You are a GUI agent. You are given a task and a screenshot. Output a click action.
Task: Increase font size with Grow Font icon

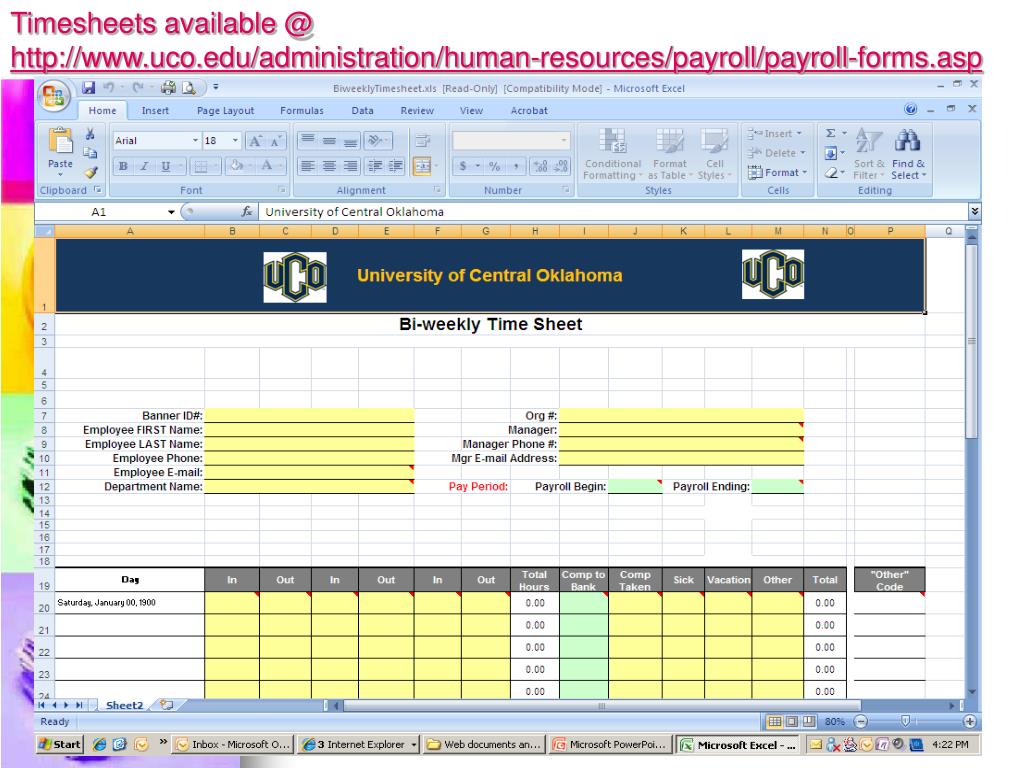point(255,141)
